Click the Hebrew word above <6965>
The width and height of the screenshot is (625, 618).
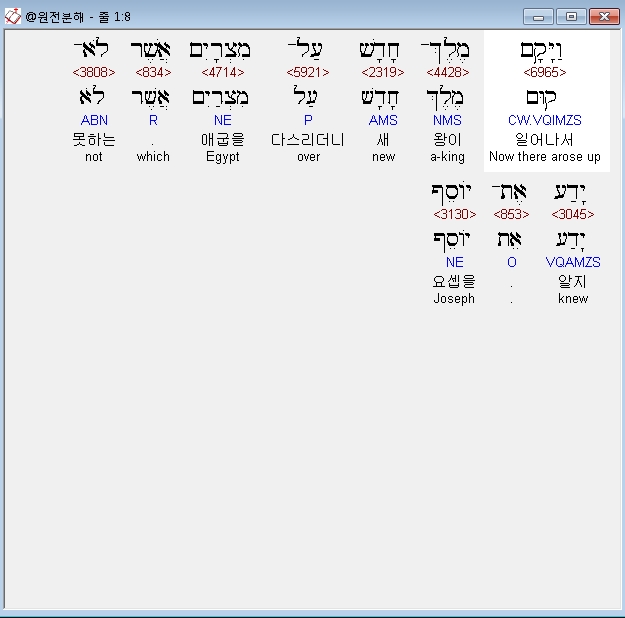(542, 51)
